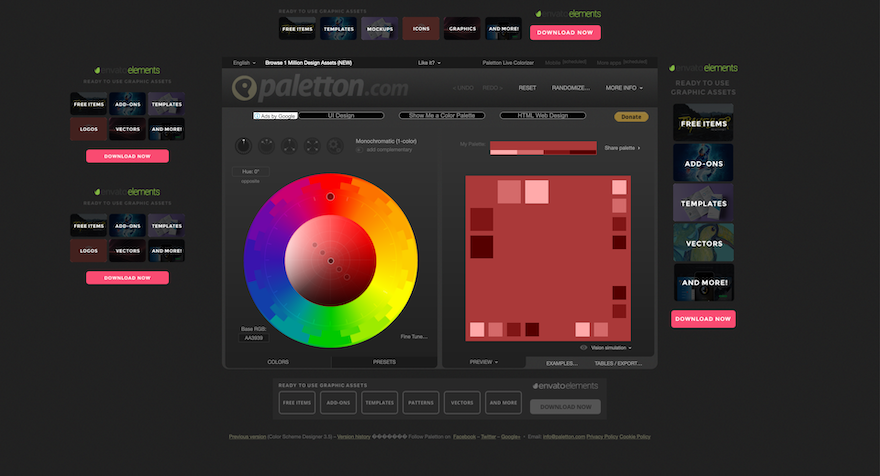Click the Base RGB AA3939 field

tap(254, 338)
